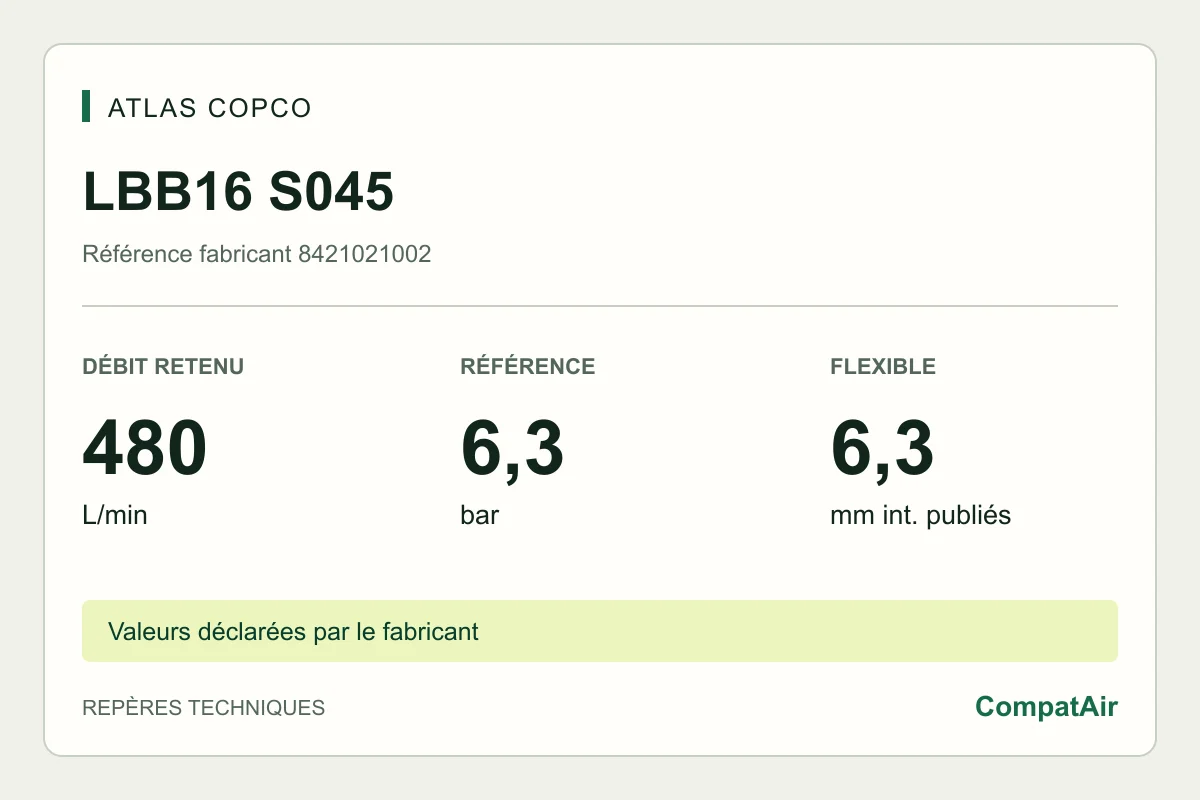Select the ATLAS COPCO manufacturer label
The image size is (1200, 800).
point(210,108)
